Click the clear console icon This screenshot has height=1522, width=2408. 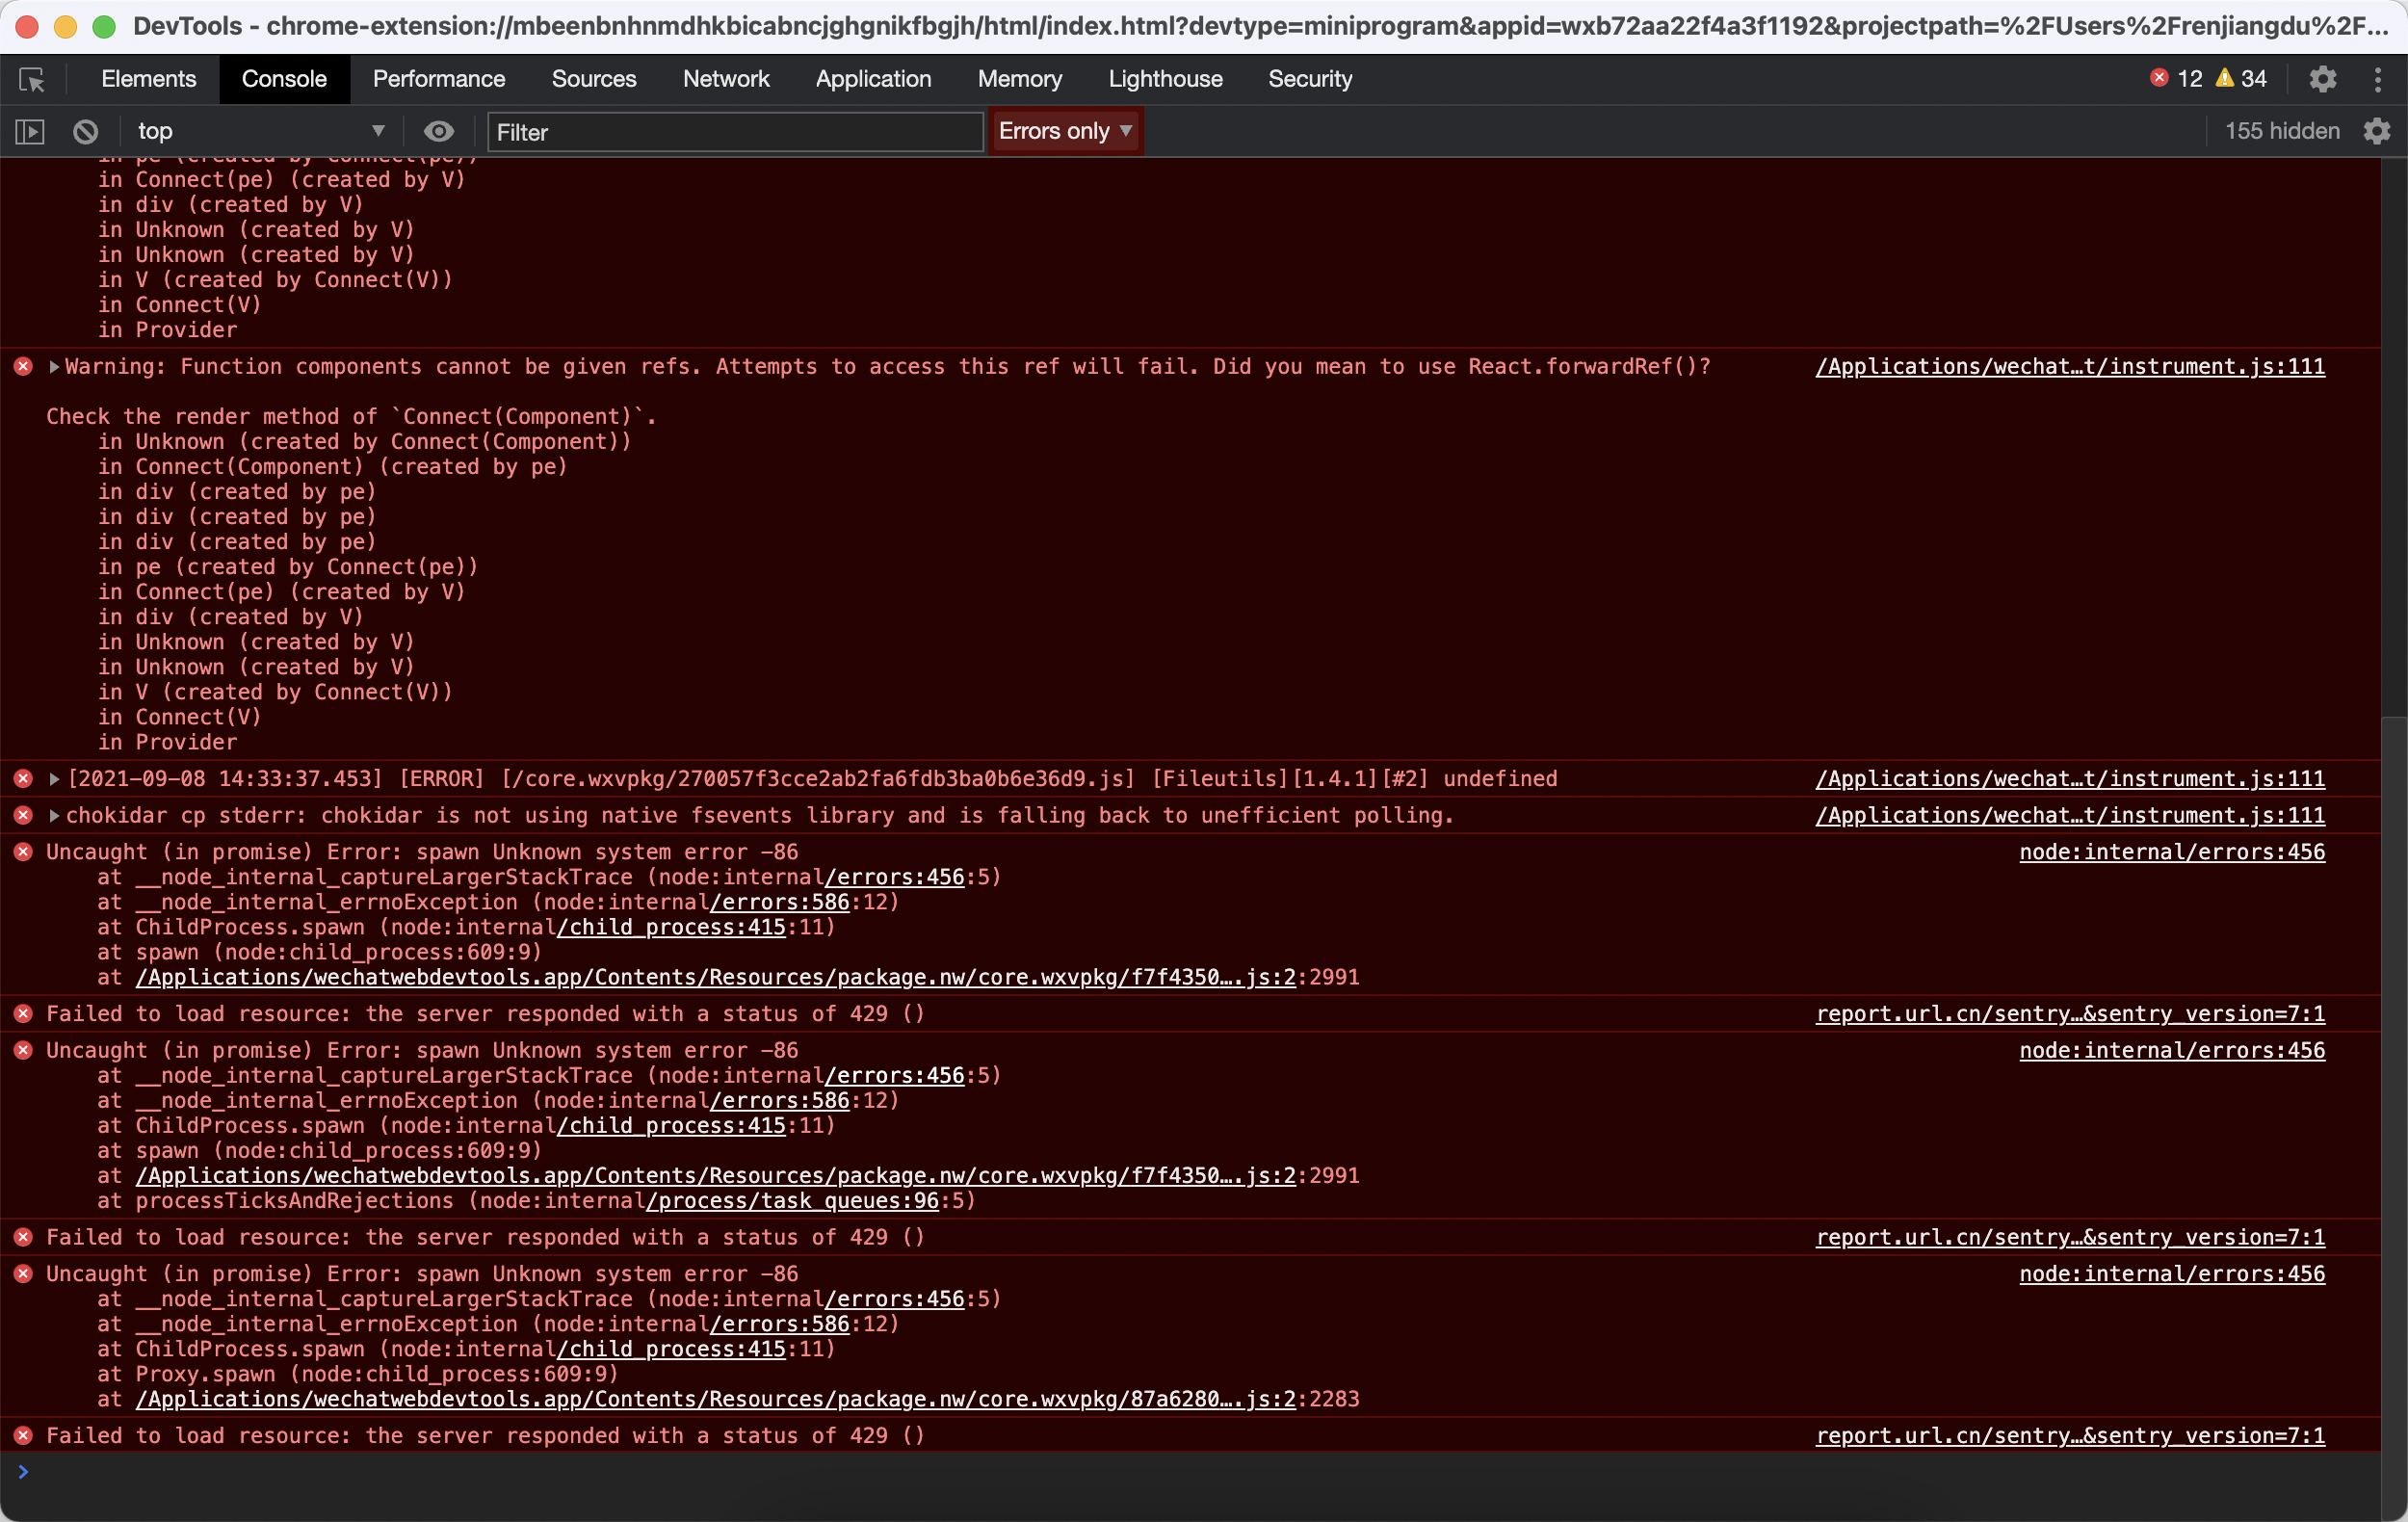click(x=86, y=131)
